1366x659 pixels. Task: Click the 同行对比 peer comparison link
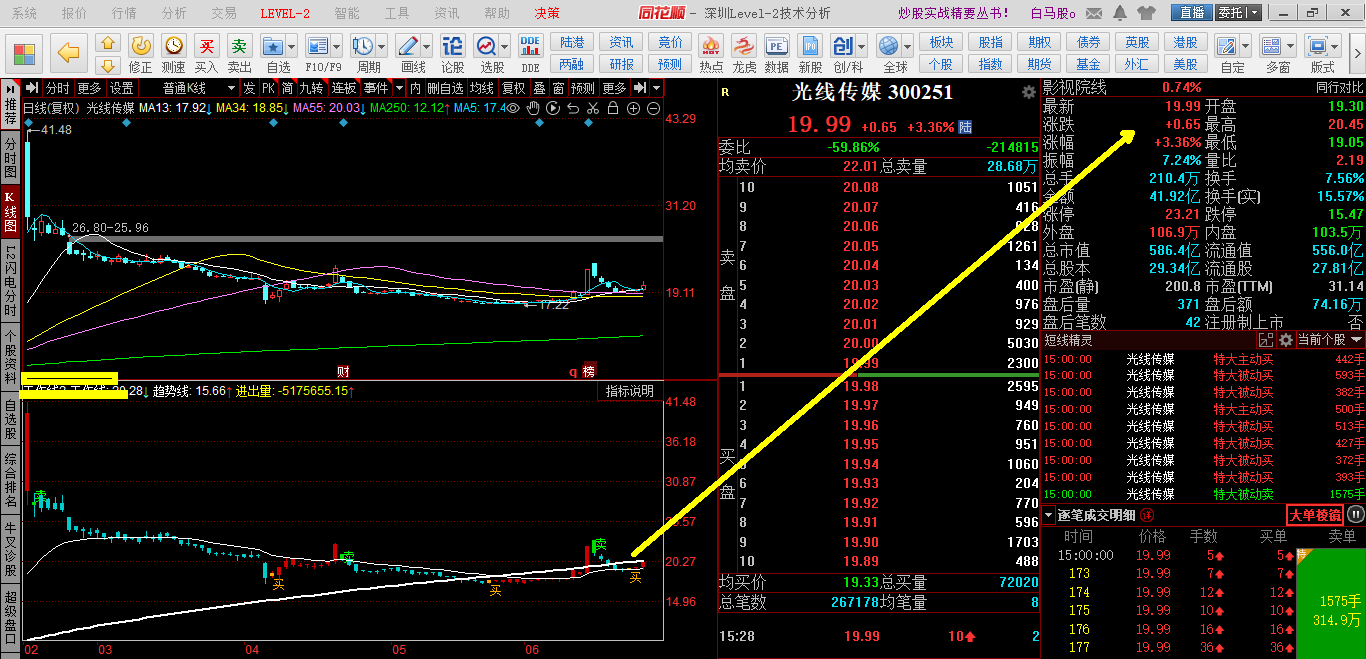(1339, 88)
